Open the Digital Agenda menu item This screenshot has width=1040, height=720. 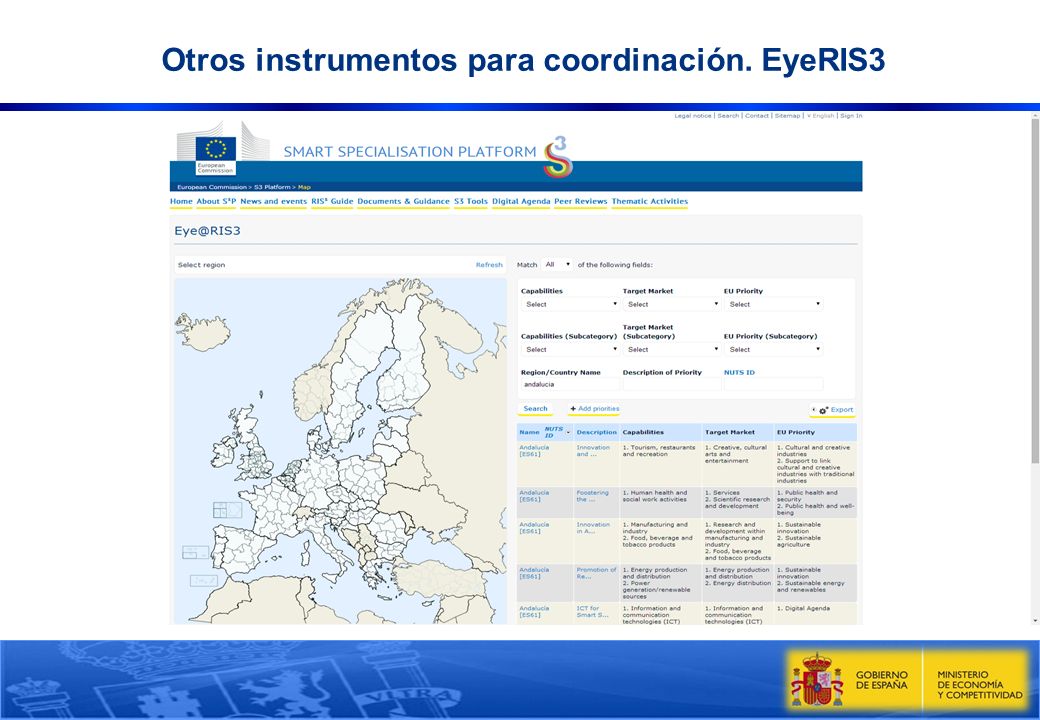pyautogui.click(x=521, y=202)
